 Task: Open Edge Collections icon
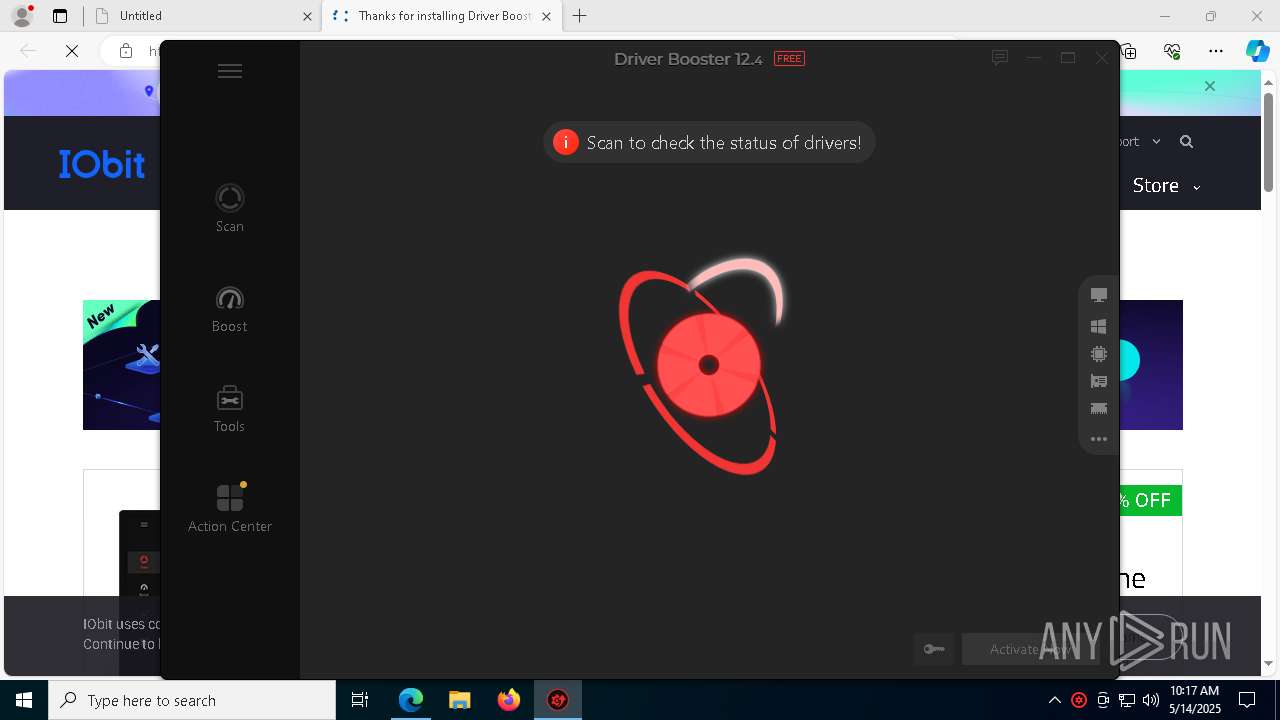(x=1129, y=51)
